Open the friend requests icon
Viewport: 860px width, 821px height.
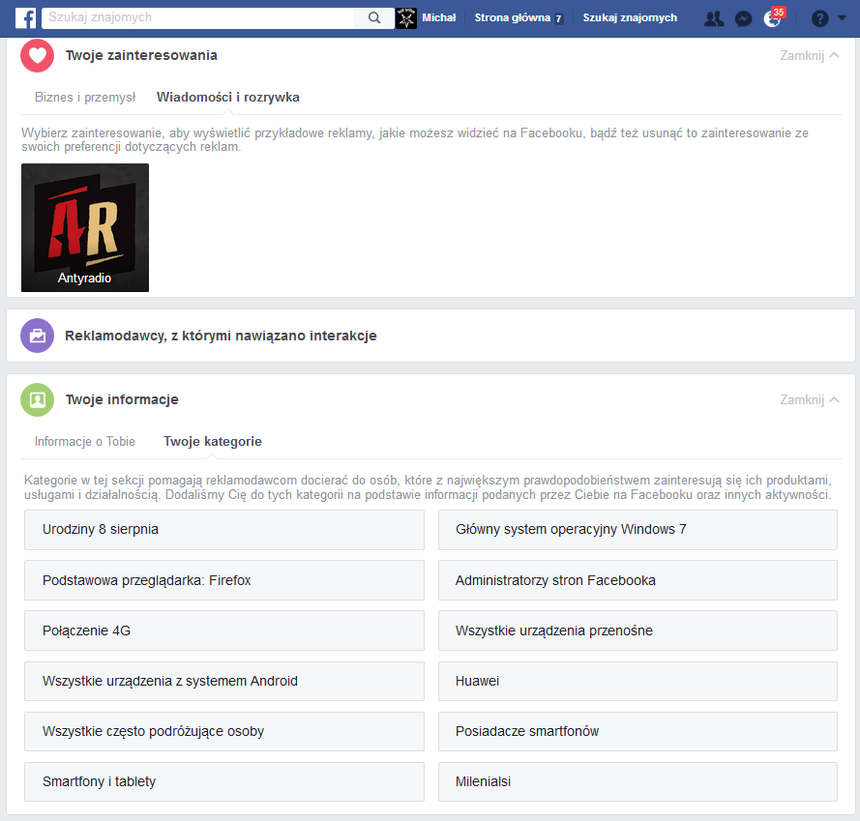pos(714,19)
